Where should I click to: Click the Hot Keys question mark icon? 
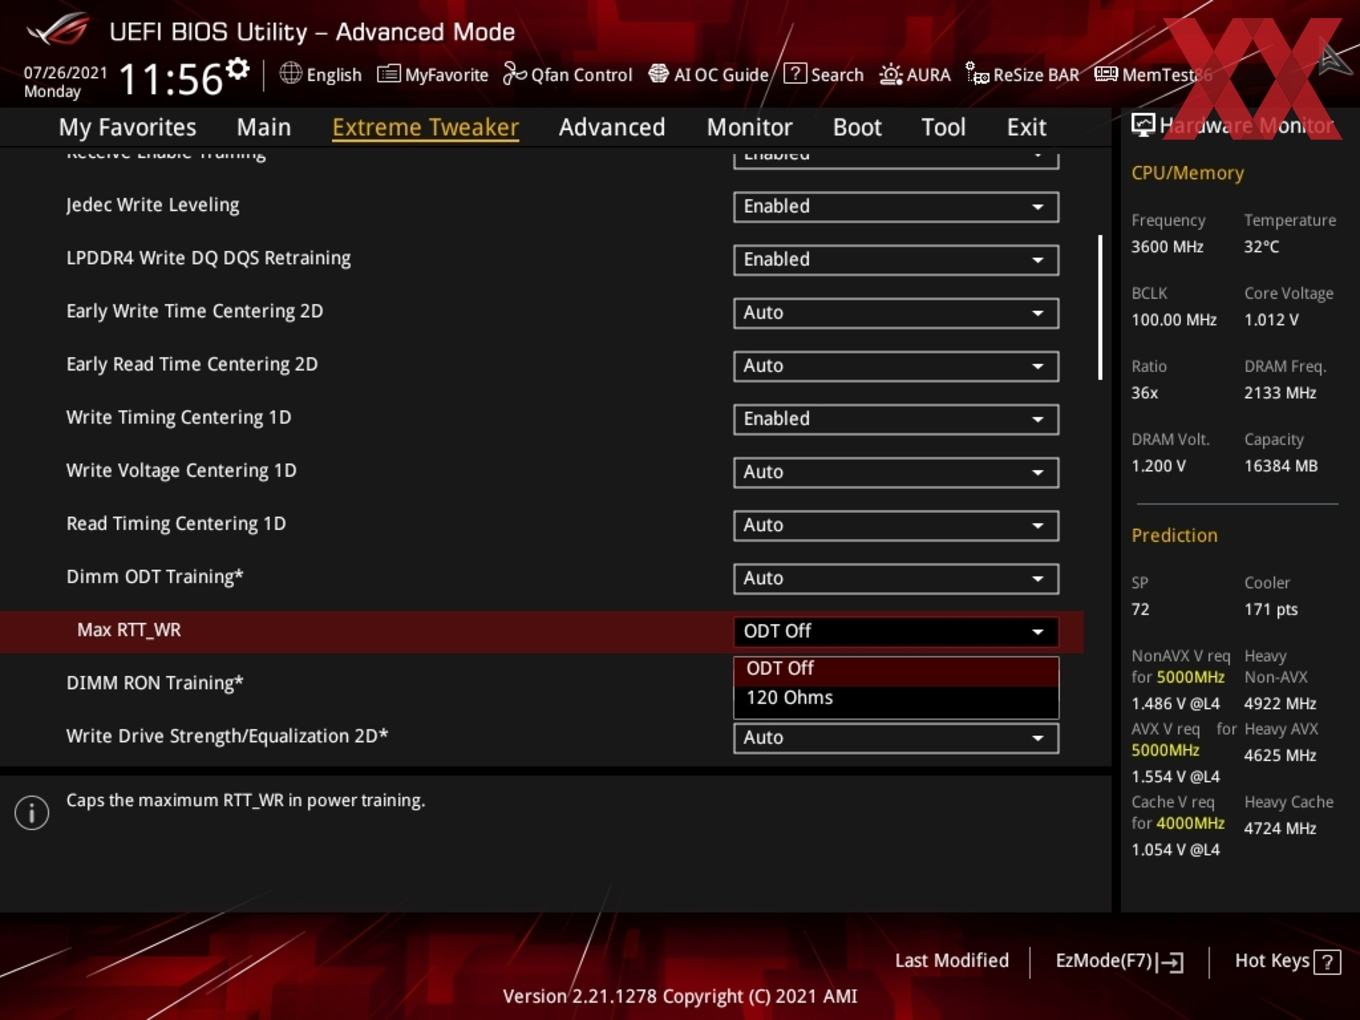[x=1327, y=962]
